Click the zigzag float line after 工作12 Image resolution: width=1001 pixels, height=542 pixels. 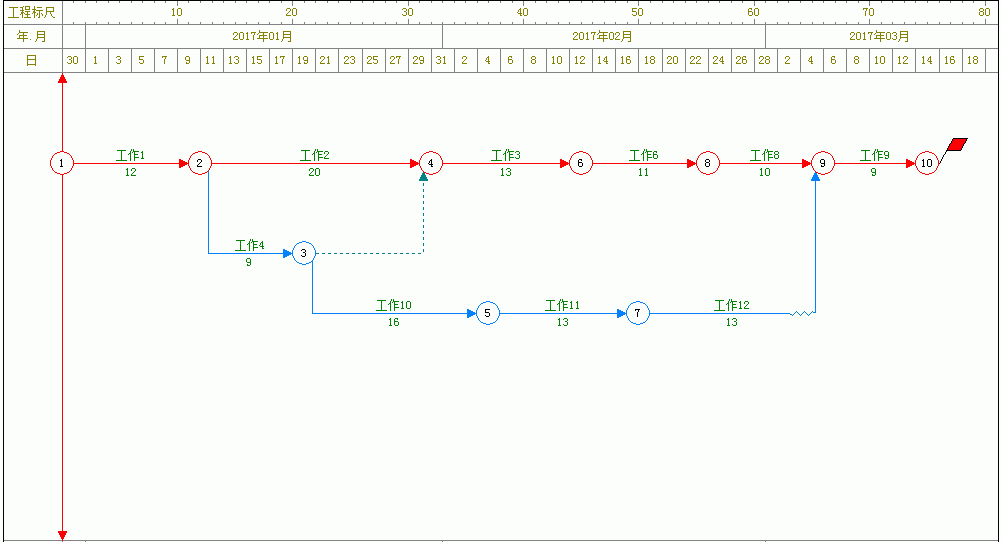coord(803,314)
